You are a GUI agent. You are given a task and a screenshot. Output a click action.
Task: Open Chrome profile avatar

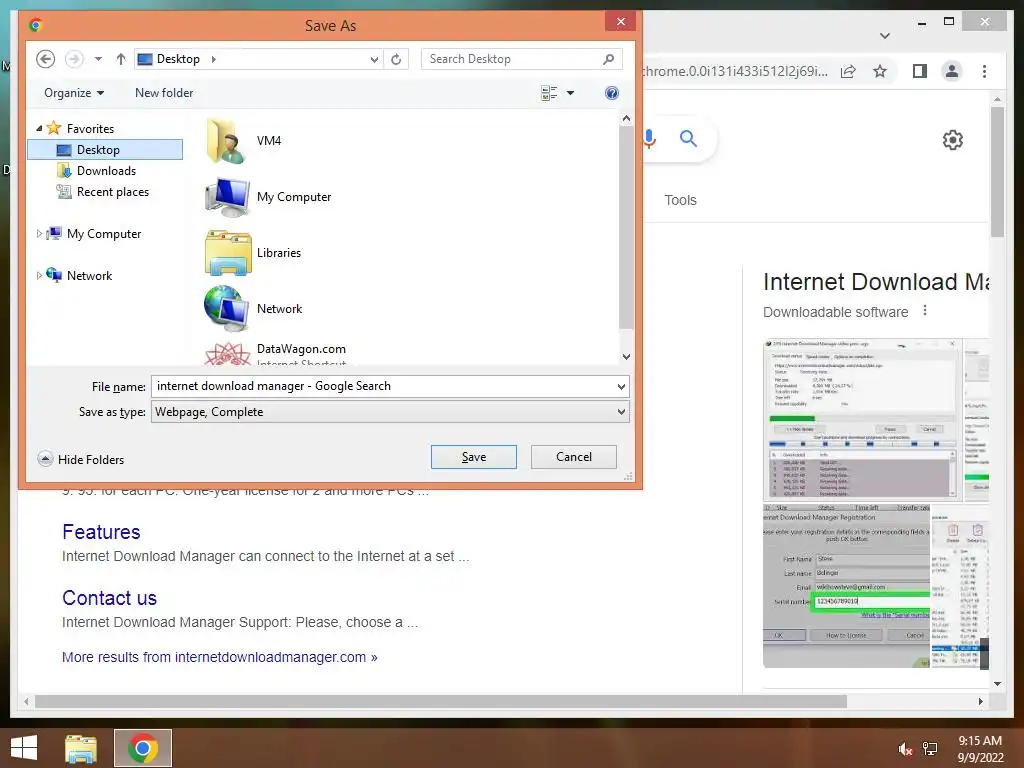(x=952, y=71)
